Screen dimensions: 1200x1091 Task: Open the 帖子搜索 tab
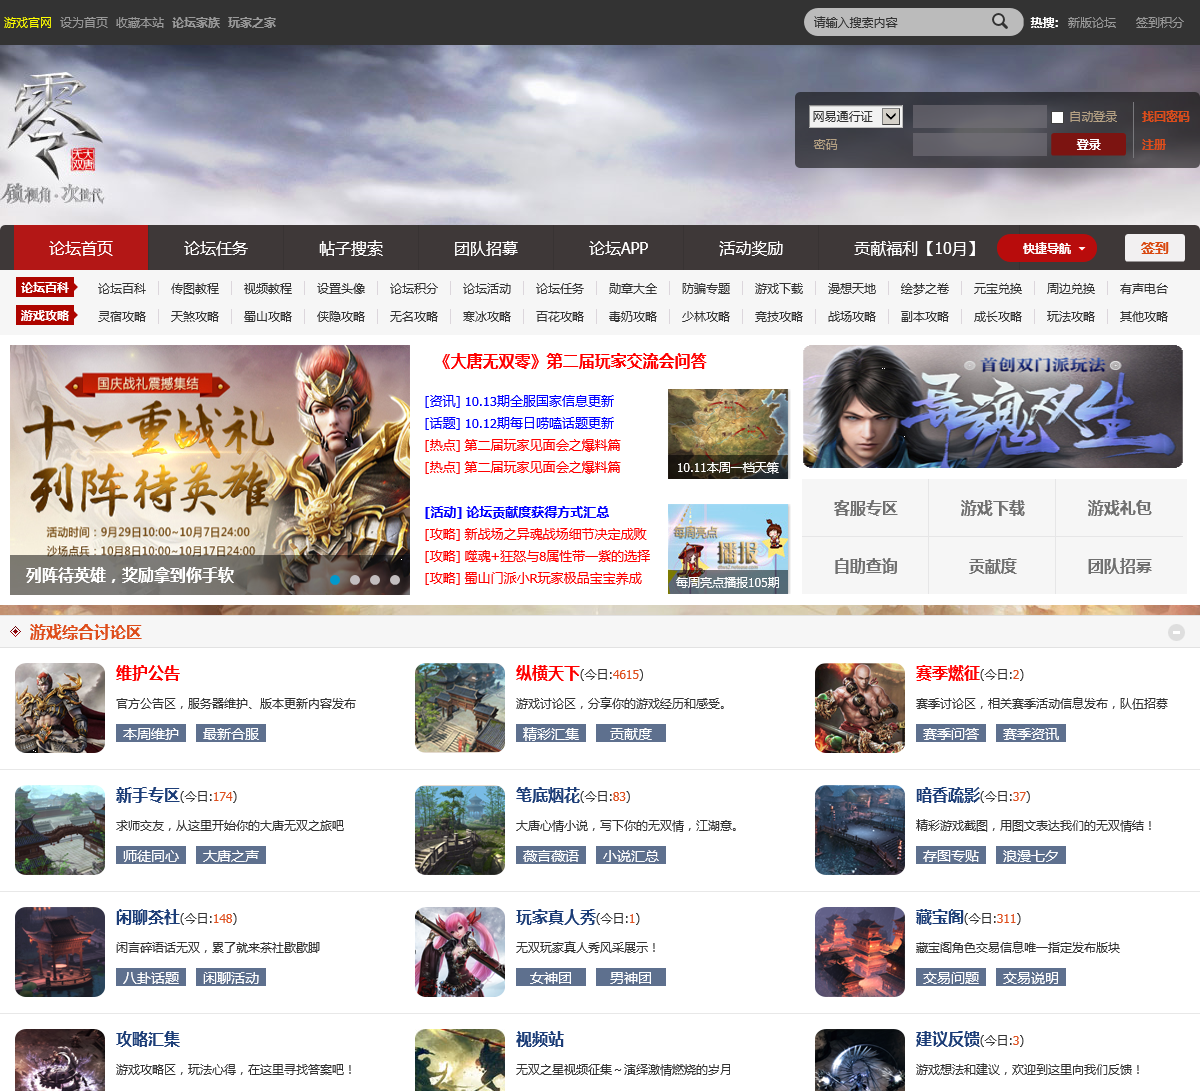pyautogui.click(x=351, y=248)
